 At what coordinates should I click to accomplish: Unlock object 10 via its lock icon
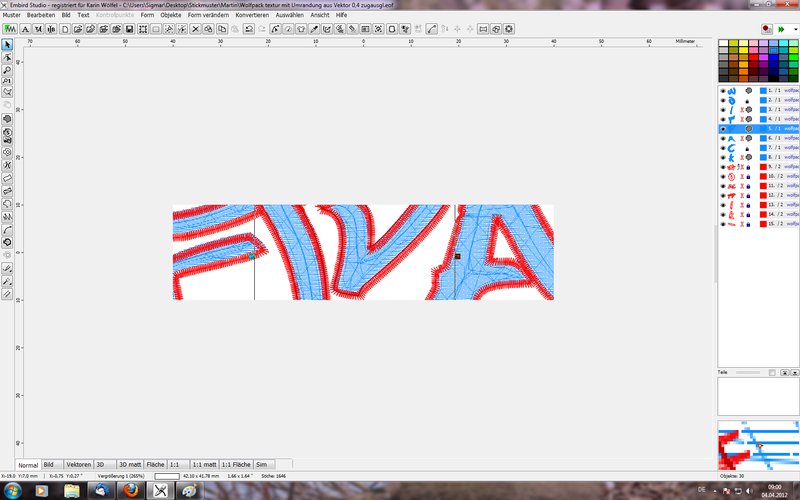point(748,177)
